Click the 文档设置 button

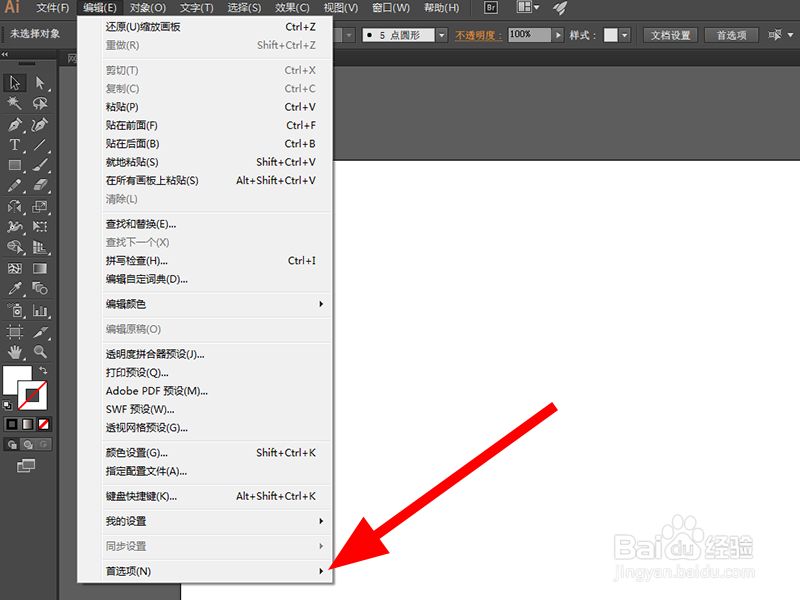tap(672, 35)
